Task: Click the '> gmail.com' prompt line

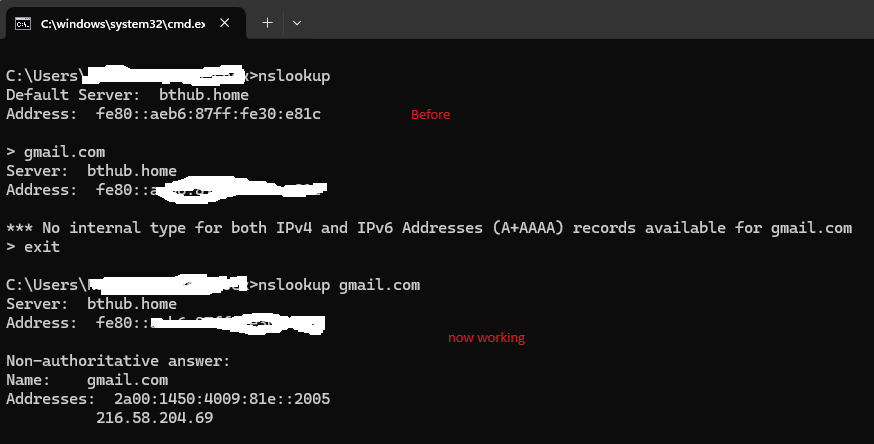Action: 55,152
